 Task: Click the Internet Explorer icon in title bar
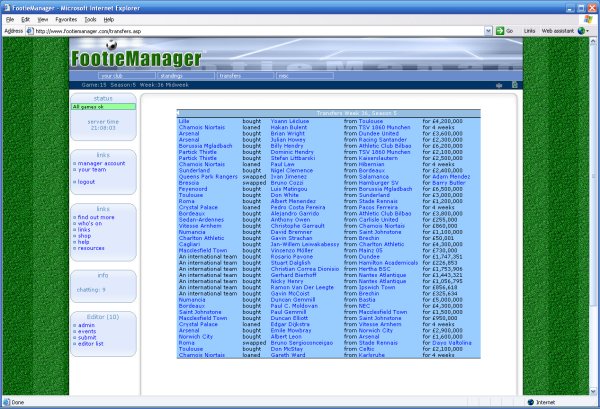point(7,8)
